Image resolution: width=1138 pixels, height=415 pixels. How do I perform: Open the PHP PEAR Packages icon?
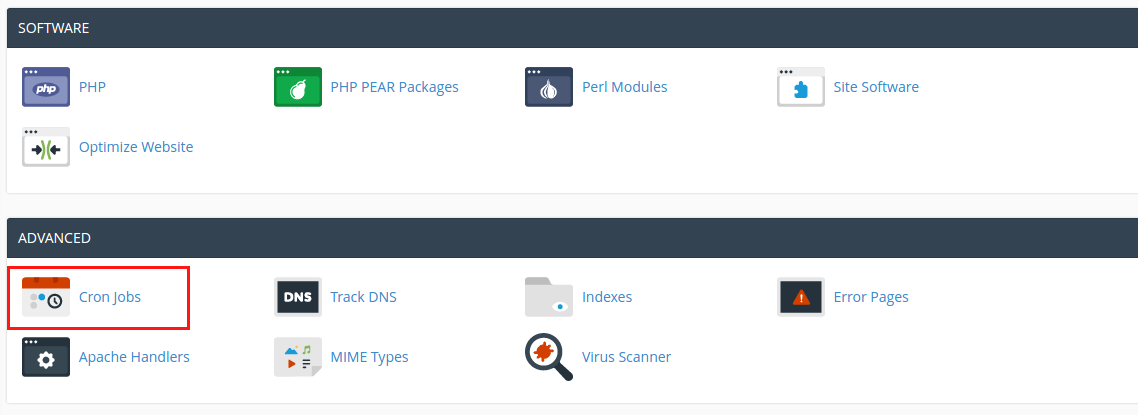pos(298,87)
